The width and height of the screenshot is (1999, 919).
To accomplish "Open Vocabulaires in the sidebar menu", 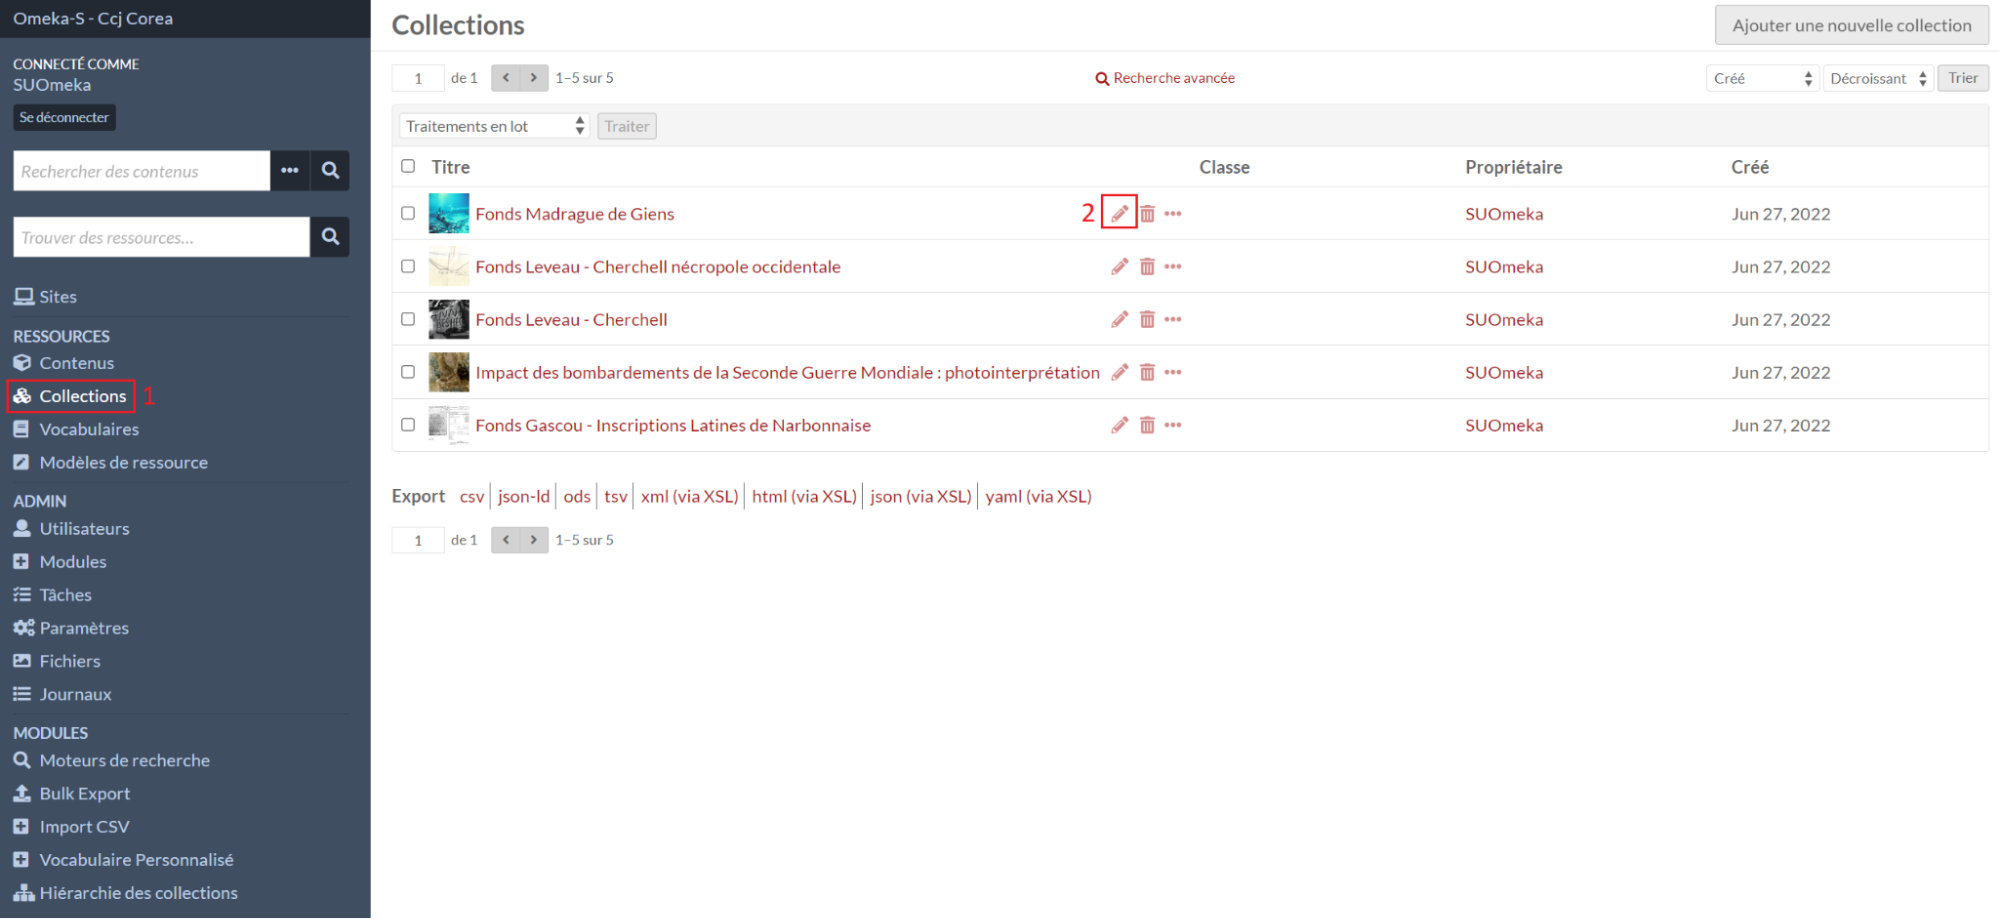I will pos(89,429).
